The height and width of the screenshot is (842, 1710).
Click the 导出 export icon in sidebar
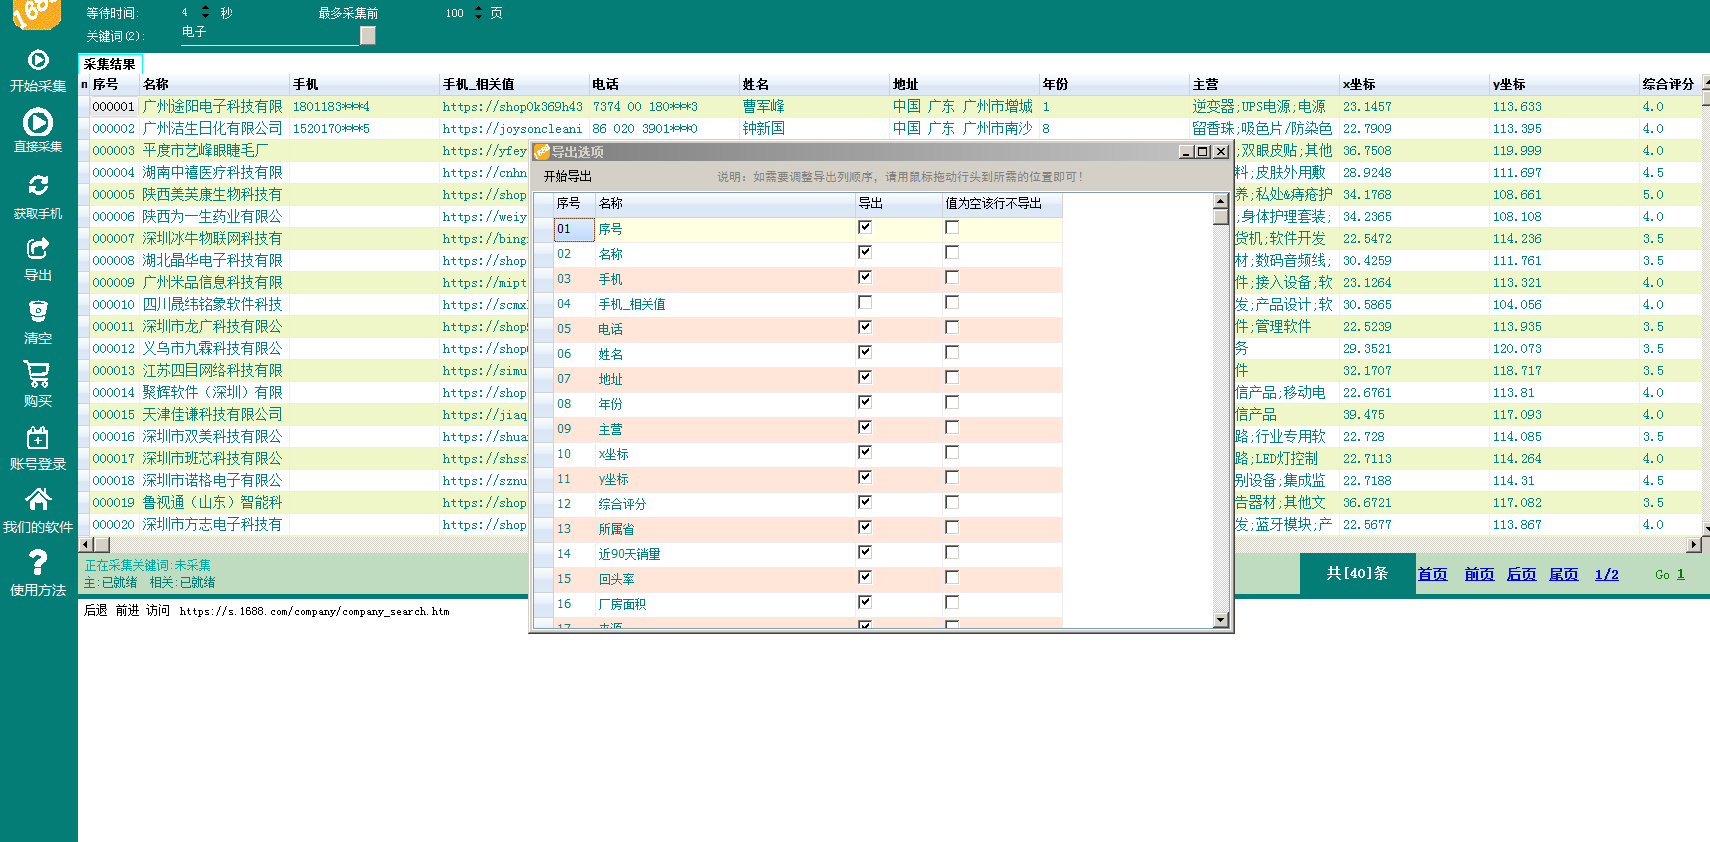coord(38,248)
